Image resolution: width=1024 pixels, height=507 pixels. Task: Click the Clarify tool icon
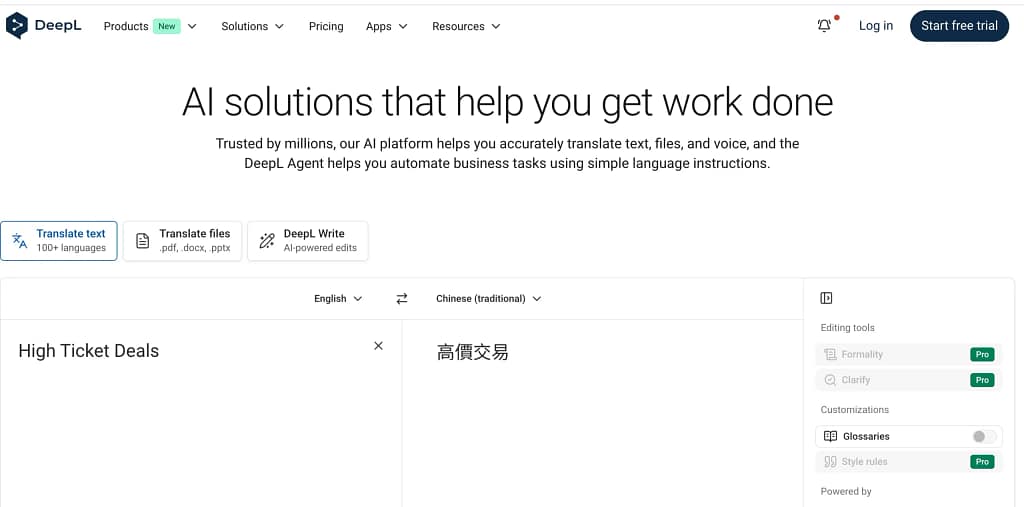pos(830,380)
